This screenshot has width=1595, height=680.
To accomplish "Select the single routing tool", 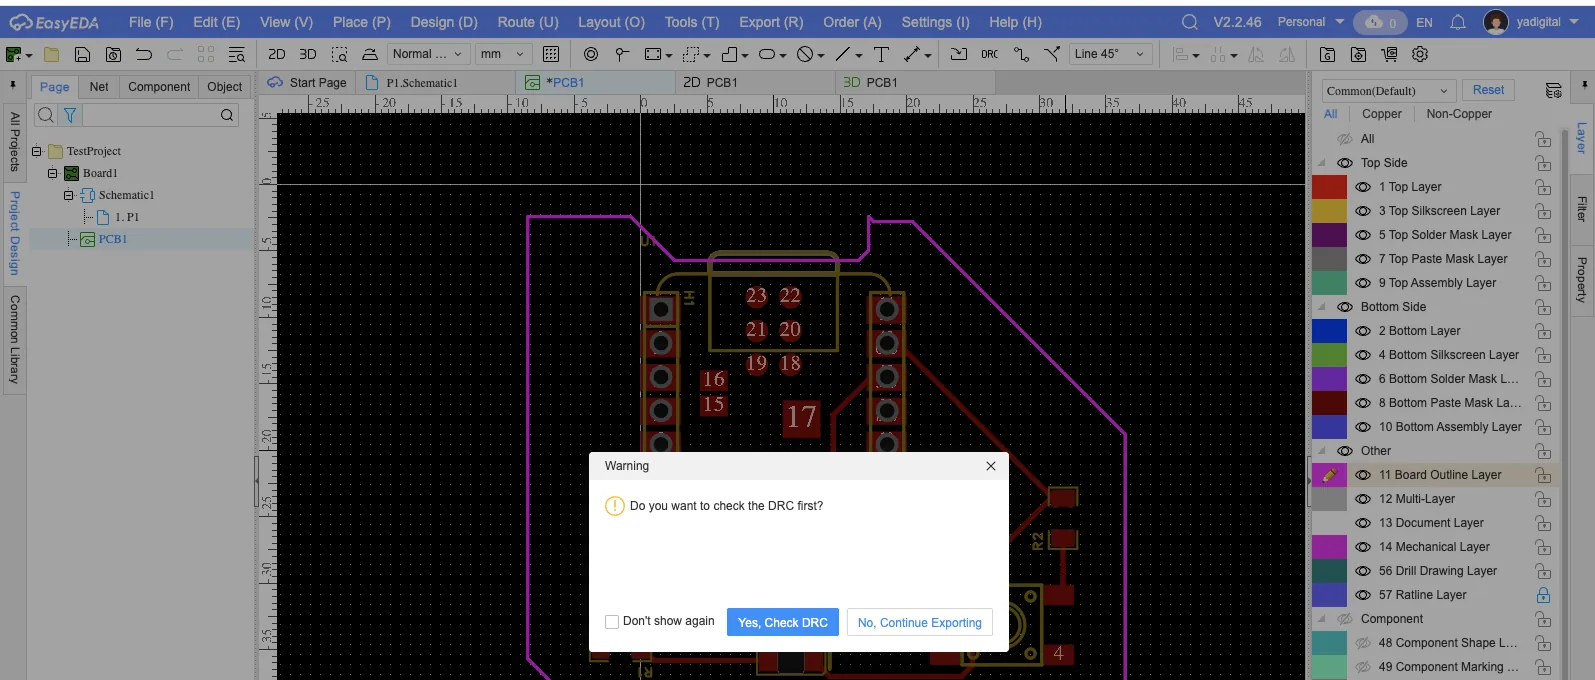I will click(x=1021, y=54).
